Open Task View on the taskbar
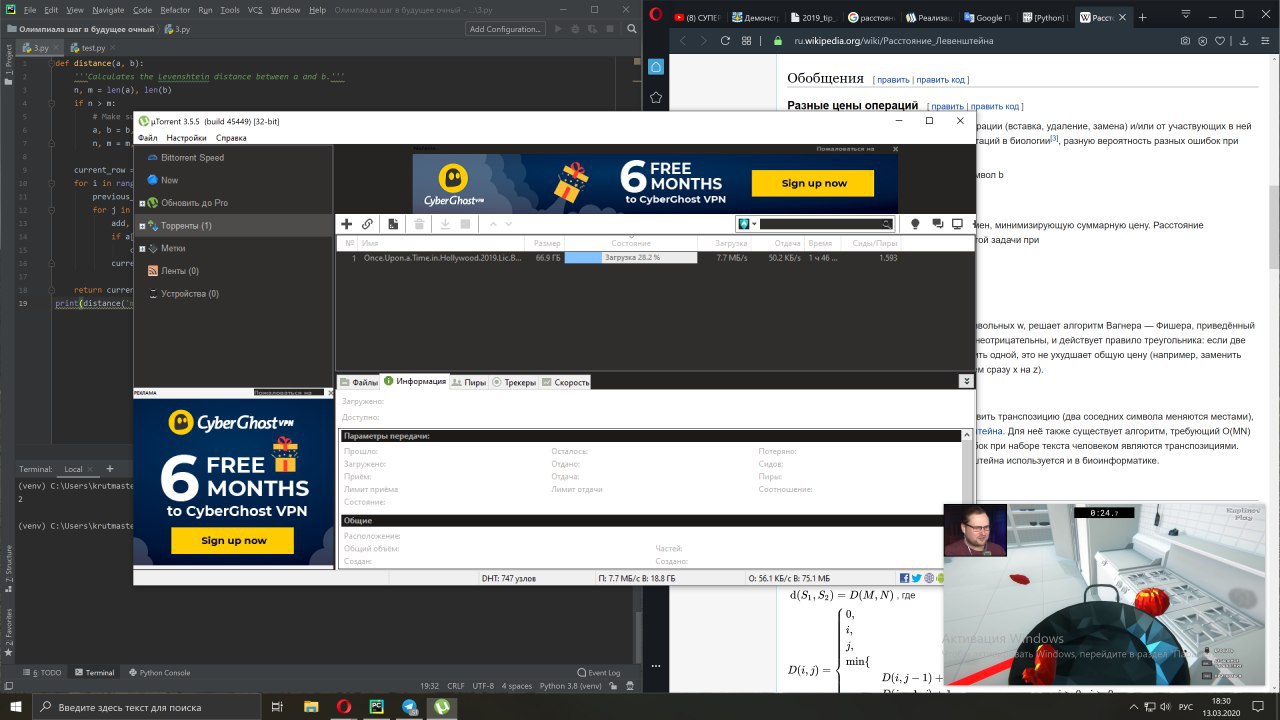Viewport: 1280px width, 720px height. coord(277,707)
